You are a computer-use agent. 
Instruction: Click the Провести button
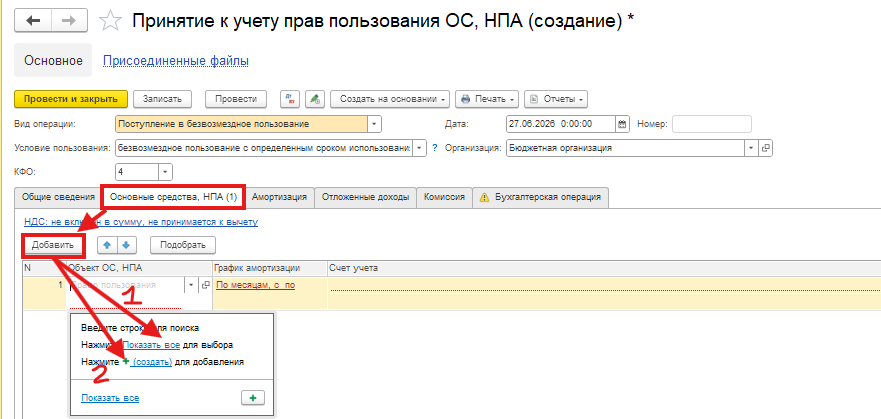(x=235, y=99)
